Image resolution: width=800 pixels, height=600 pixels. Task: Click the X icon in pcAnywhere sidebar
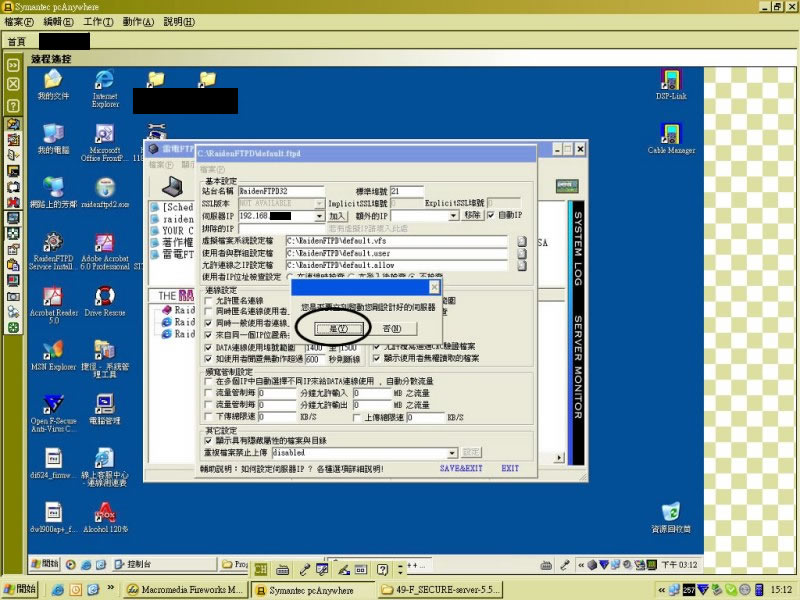[x=13, y=84]
